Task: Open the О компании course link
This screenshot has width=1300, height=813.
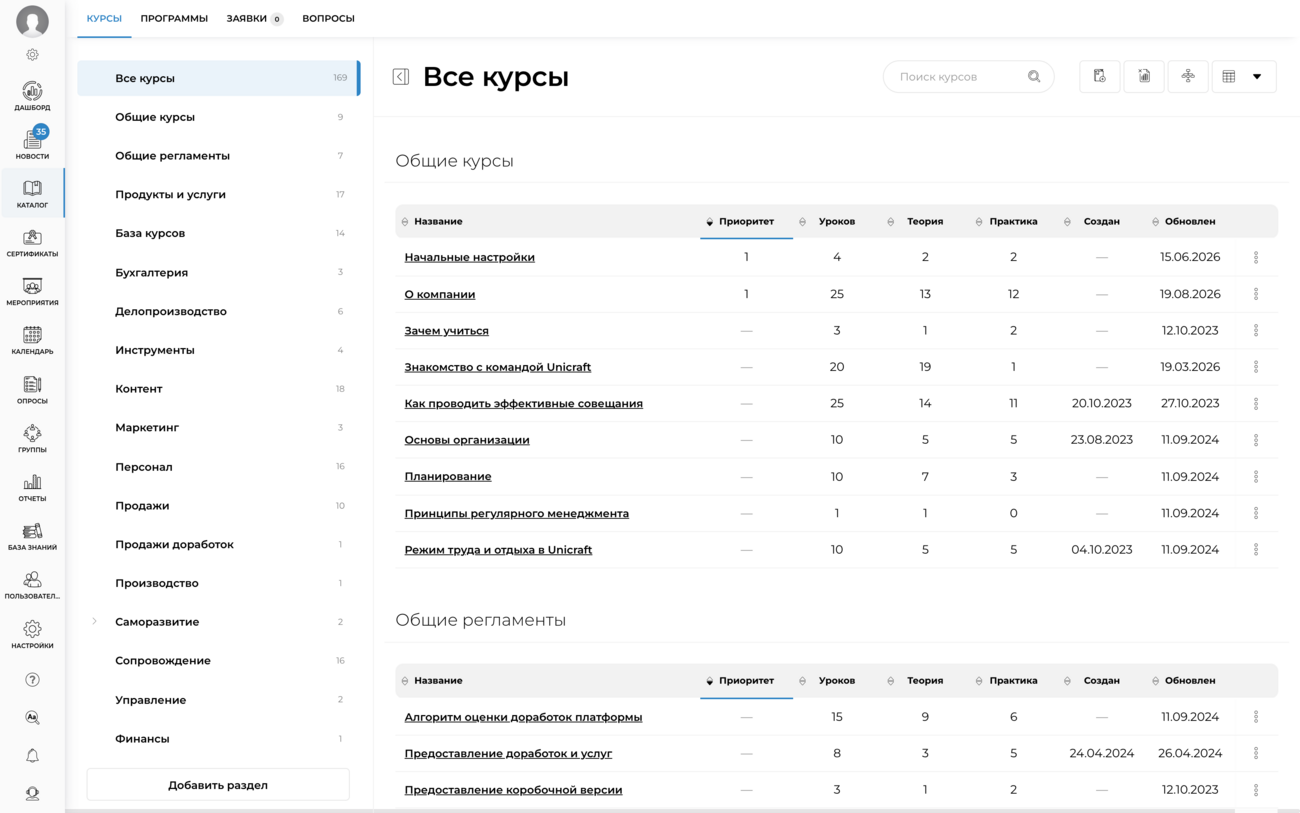Action: 440,294
